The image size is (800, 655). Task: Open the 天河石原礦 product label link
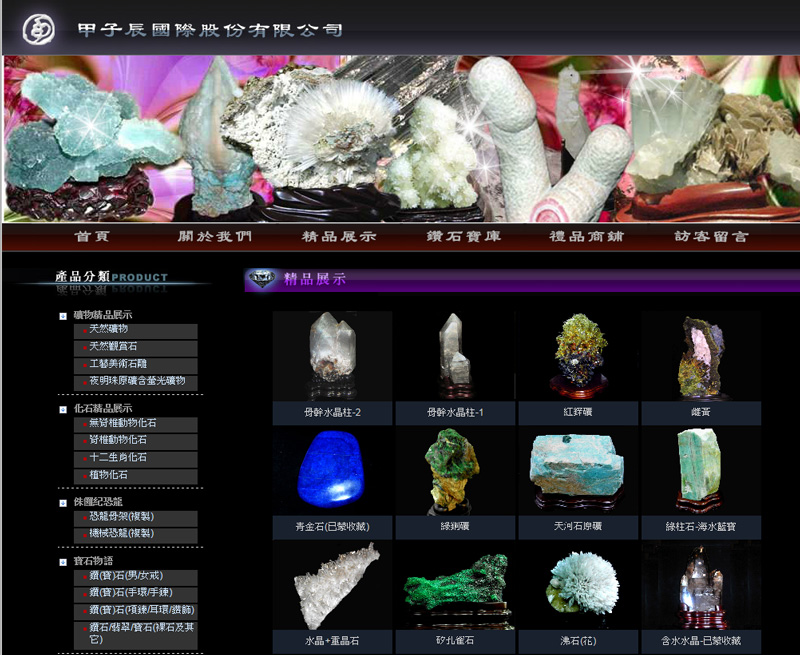click(578, 526)
